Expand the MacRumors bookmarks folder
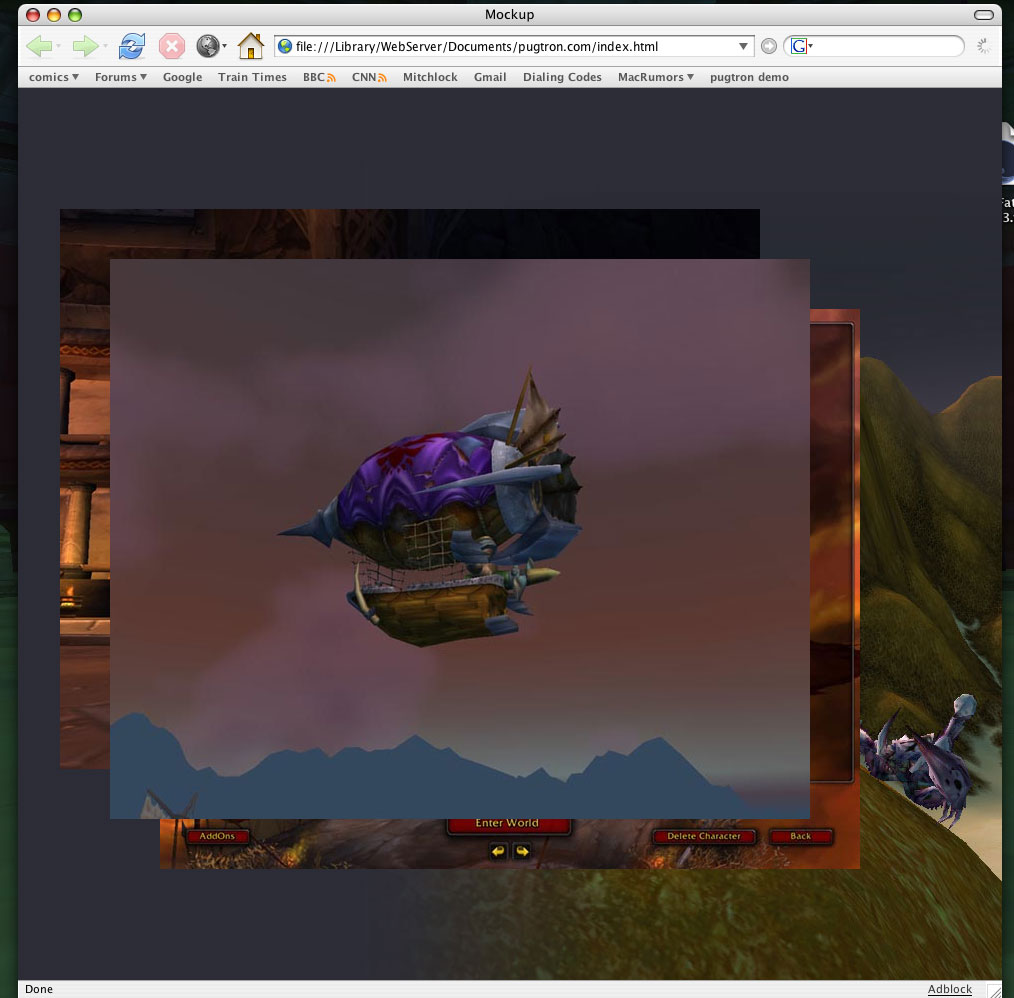Viewport: 1014px width, 998px height. [656, 77]
